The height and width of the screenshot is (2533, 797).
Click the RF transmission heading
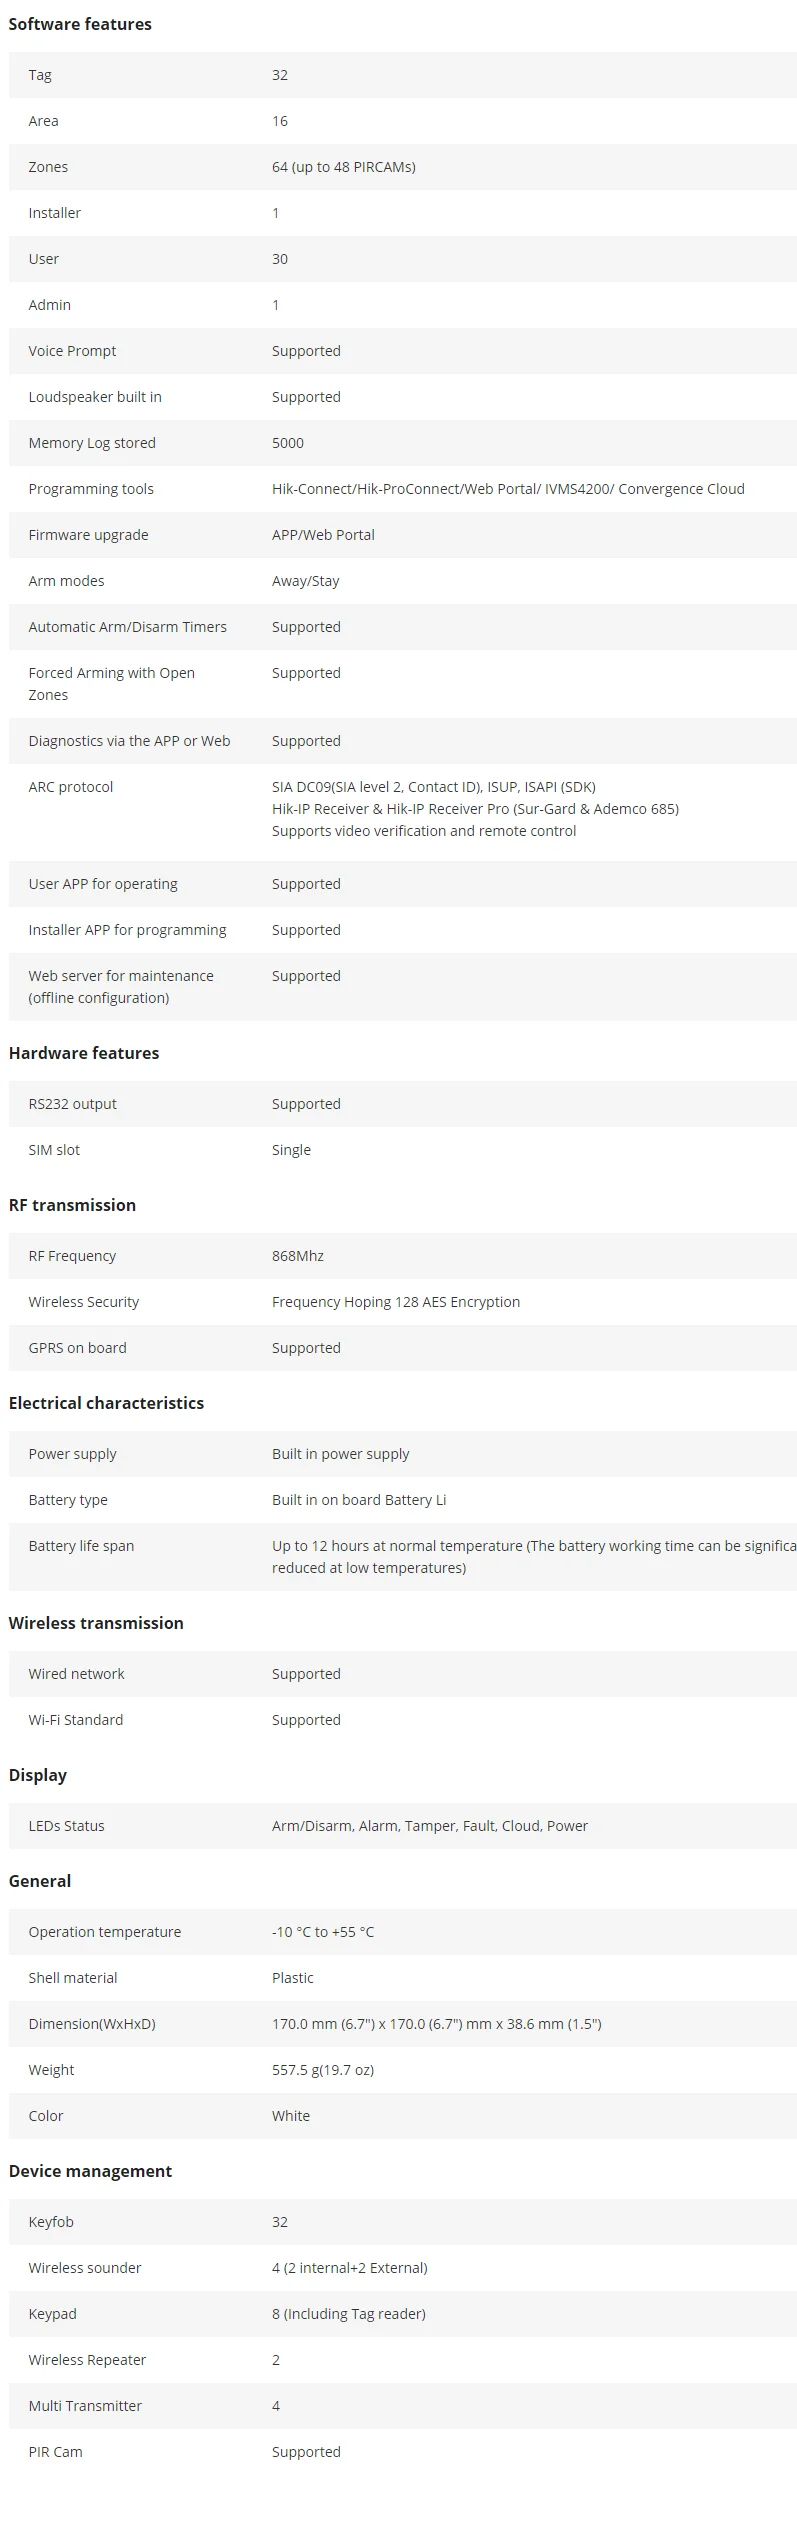coord(72,1205)
